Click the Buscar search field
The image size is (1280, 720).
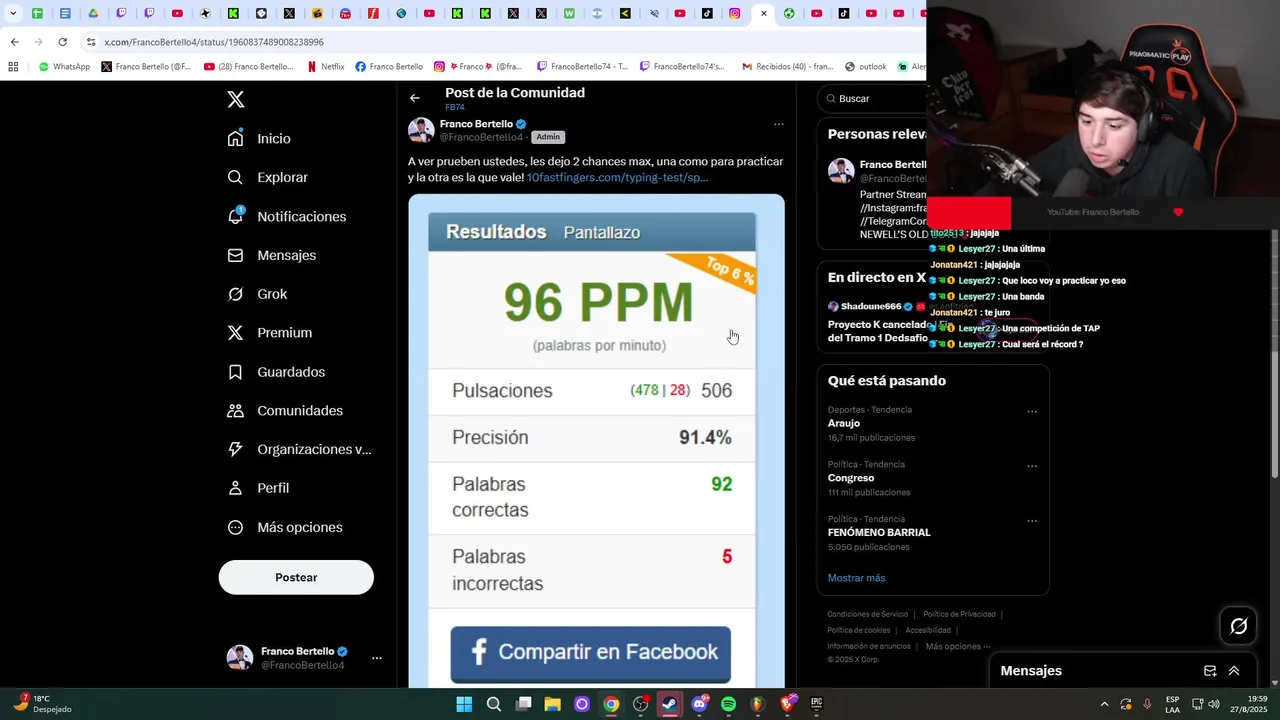coord(872,98)
